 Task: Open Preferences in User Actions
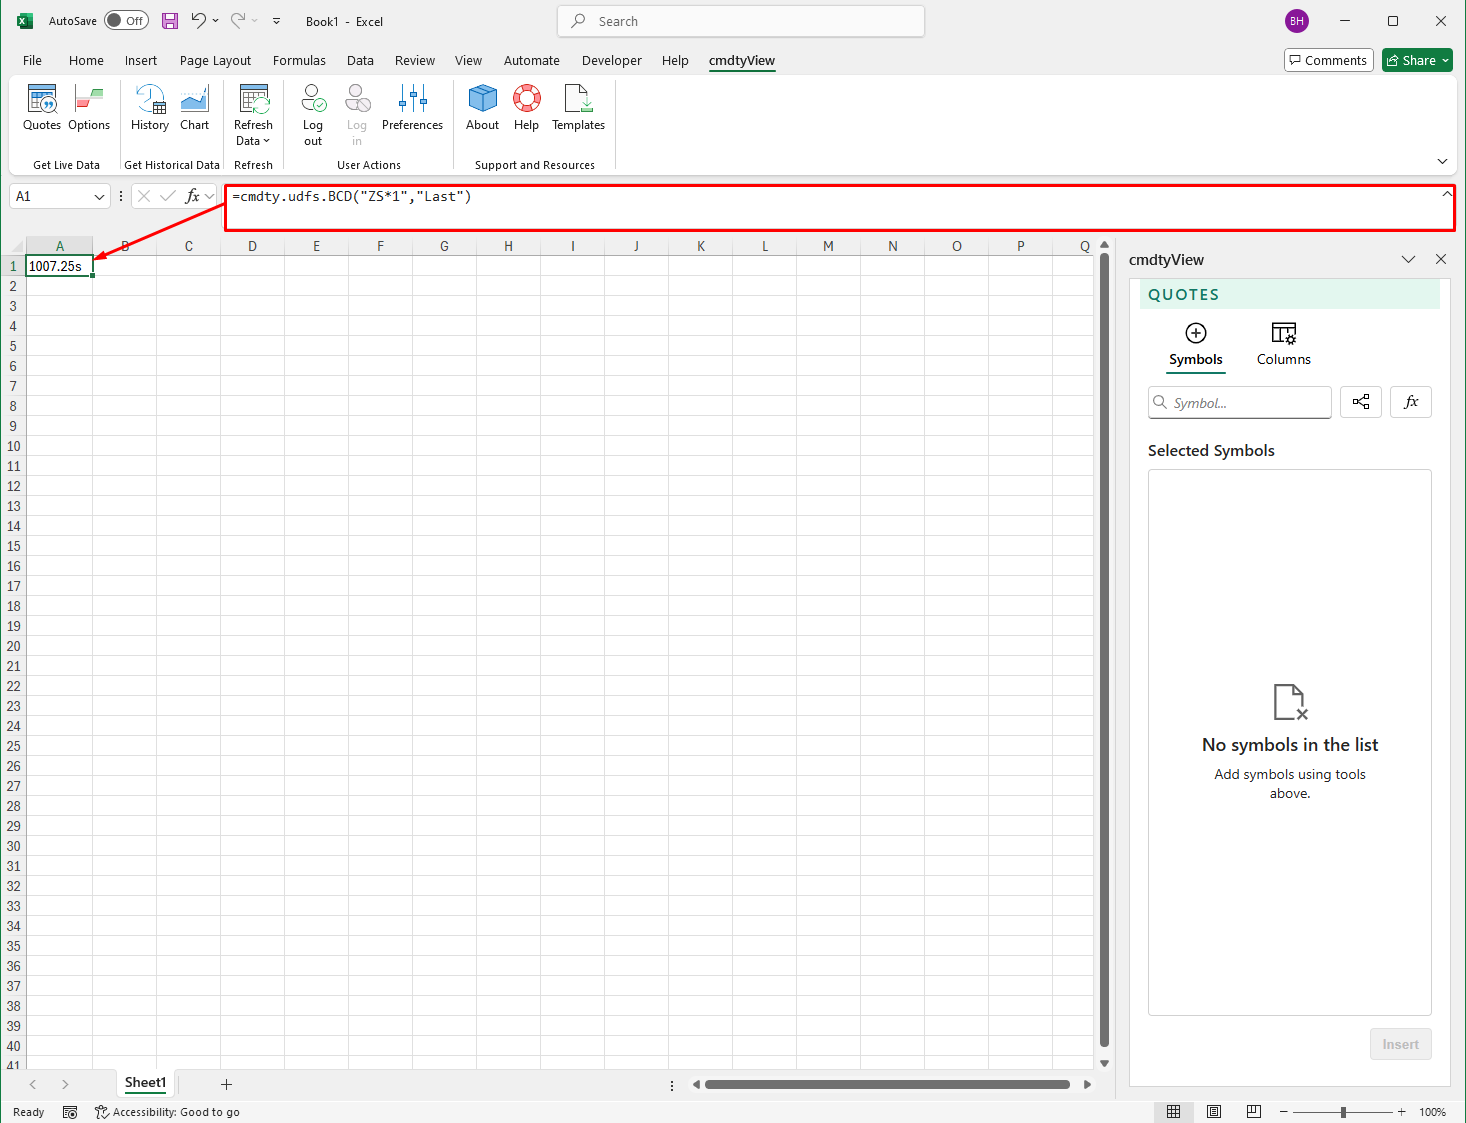[412, 108]
